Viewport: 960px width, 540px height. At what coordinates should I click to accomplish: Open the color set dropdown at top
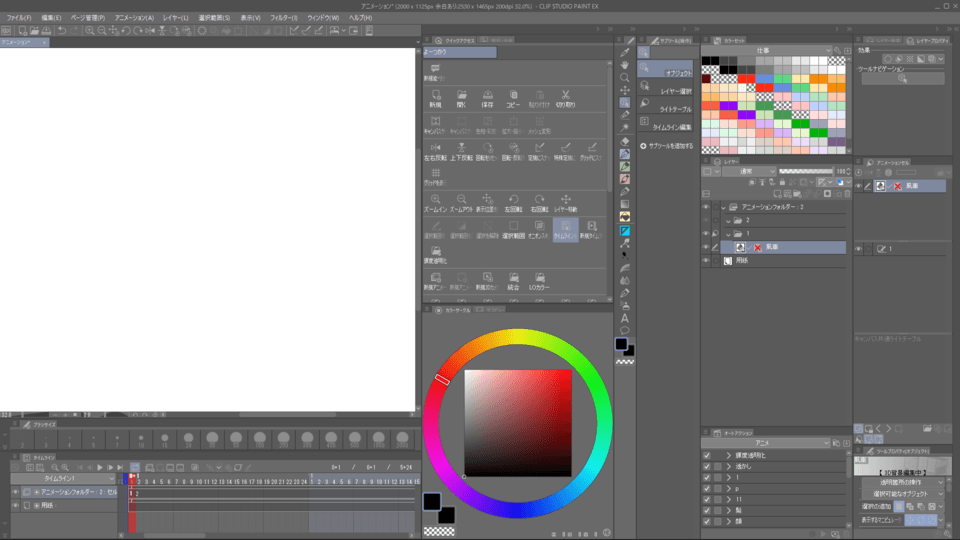(x=768, y=50)
